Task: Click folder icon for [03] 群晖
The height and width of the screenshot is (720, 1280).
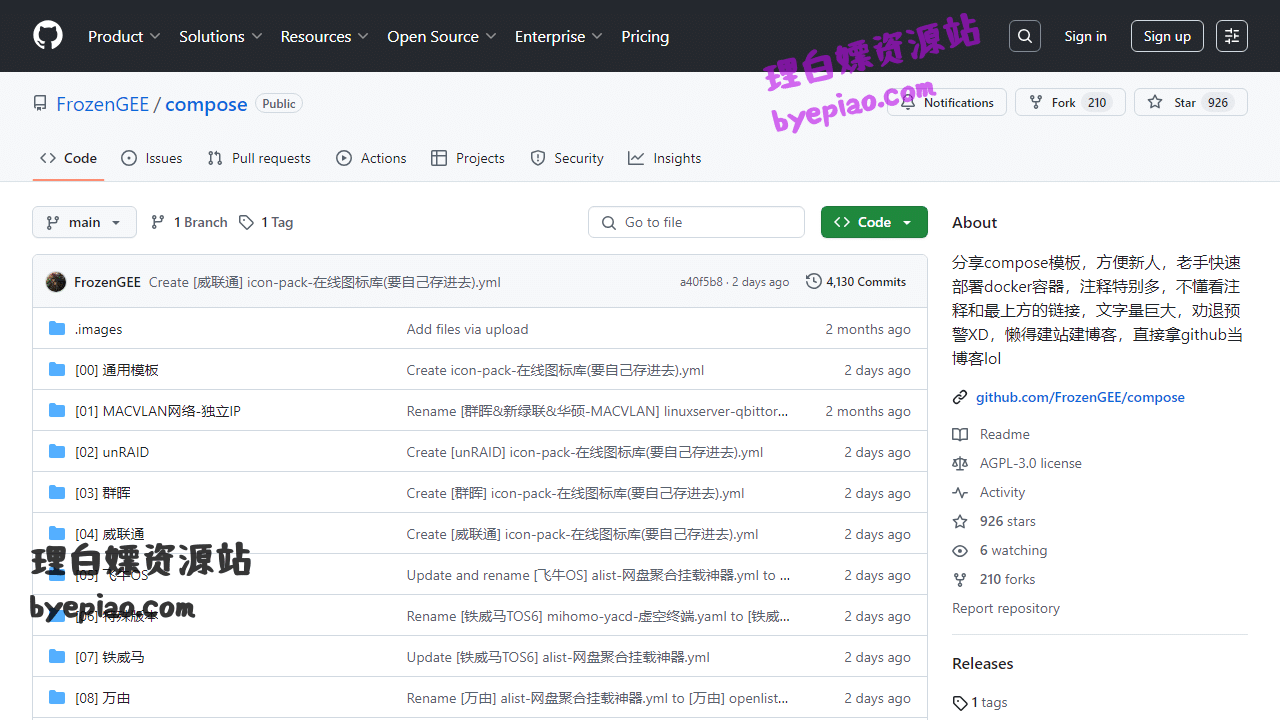Action: click(x=57, y=493)
